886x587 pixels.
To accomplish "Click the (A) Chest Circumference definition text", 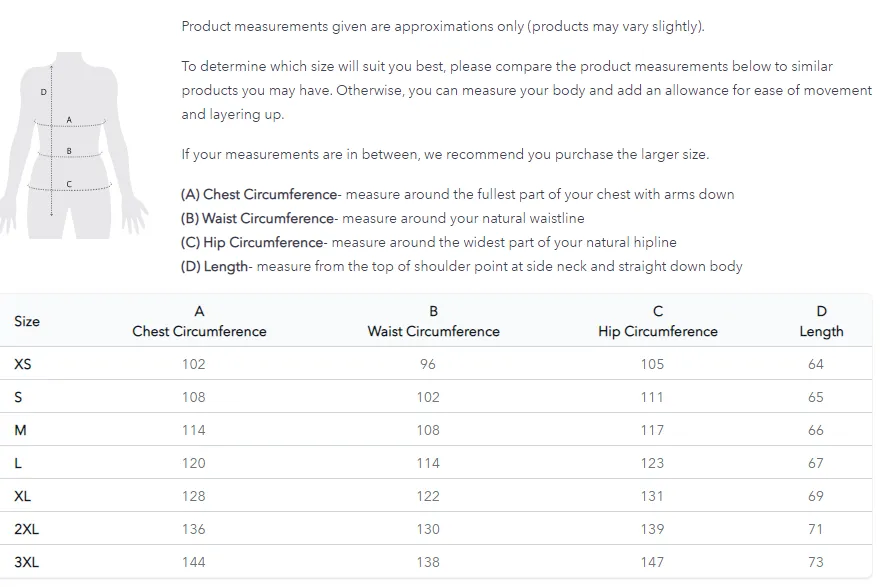I will click(x=457, y=194).
